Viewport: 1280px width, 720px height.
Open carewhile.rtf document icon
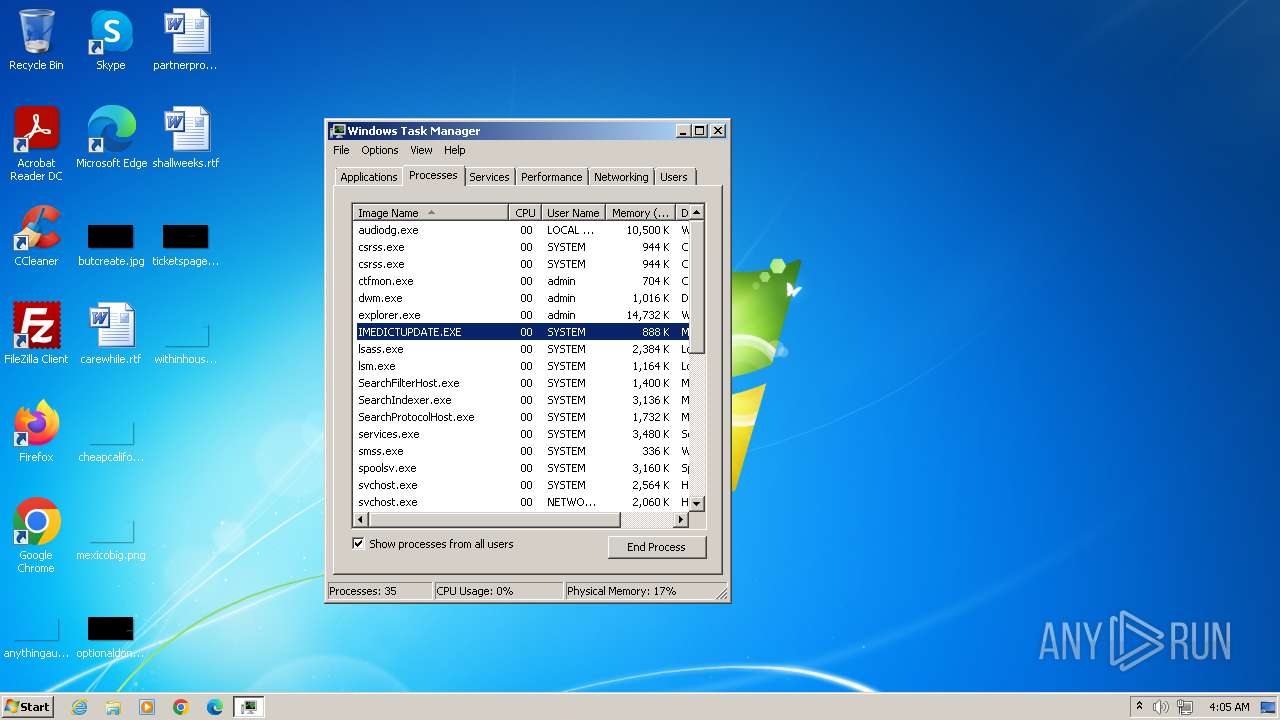point(111,333)
